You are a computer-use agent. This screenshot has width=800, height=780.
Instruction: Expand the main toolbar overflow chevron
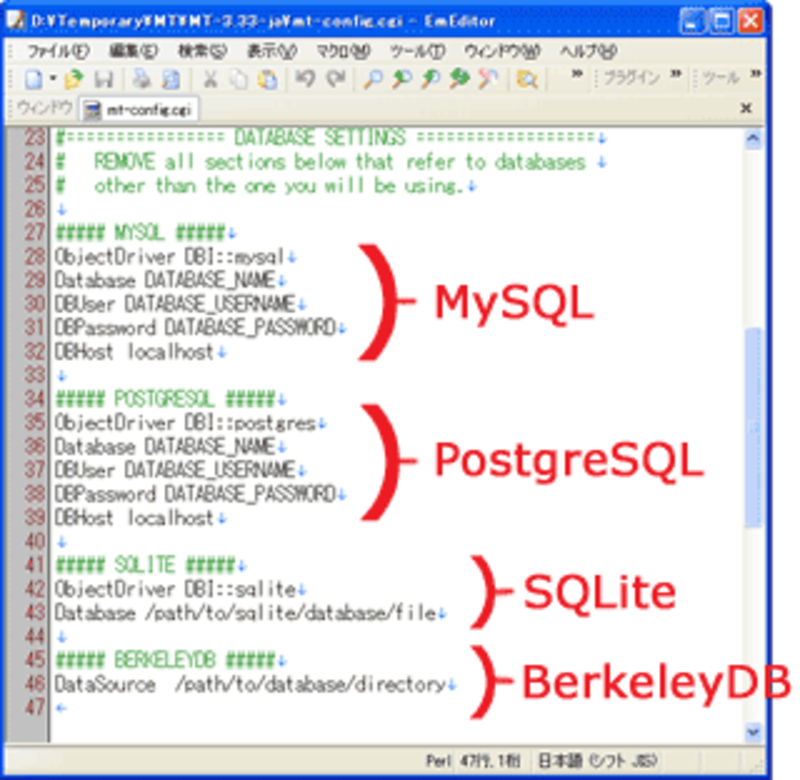577,74
